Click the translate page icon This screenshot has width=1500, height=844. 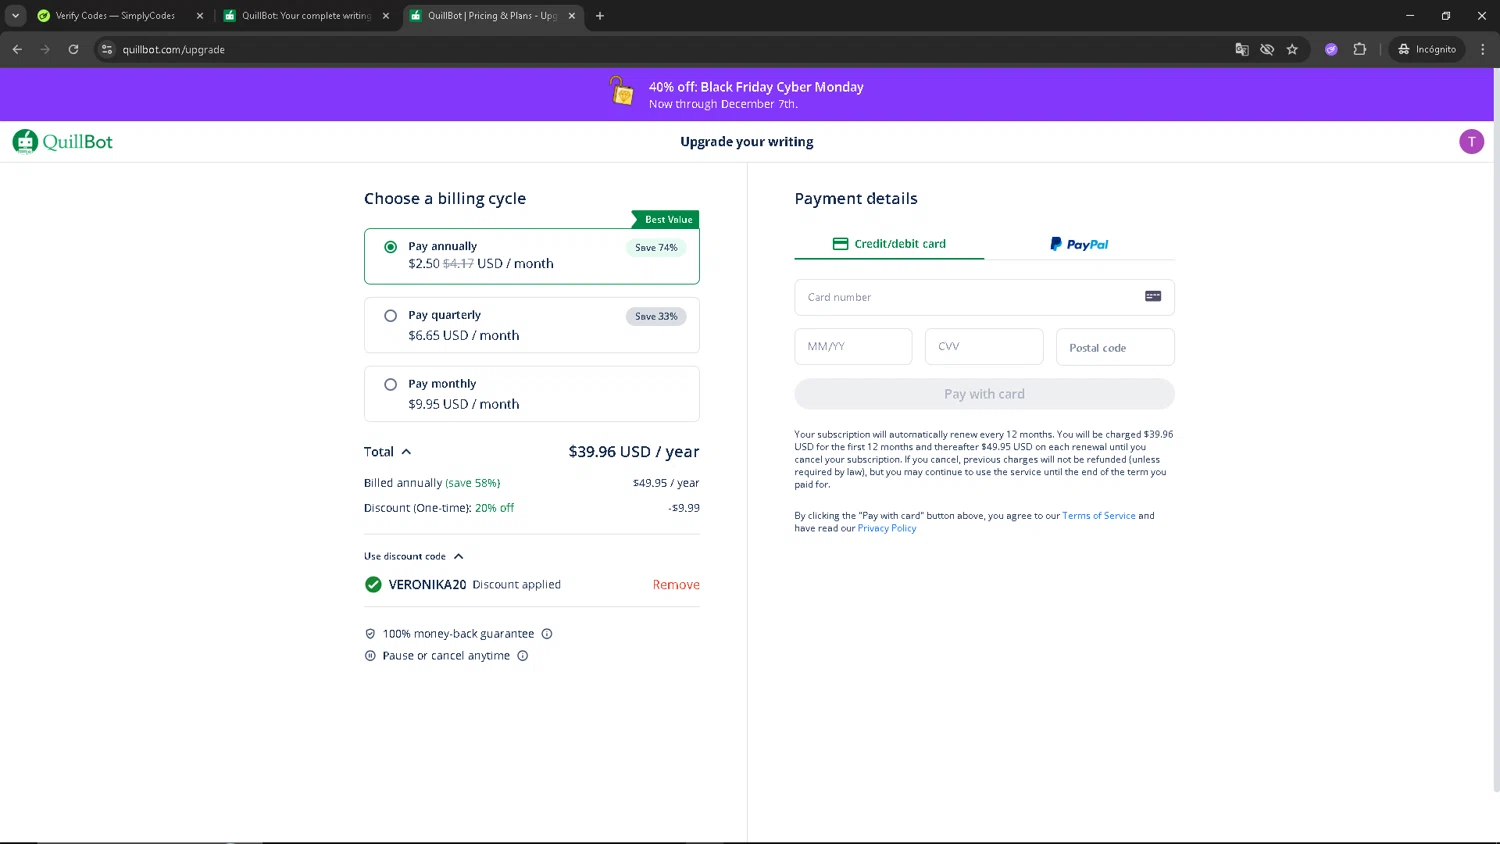(x=1242, y=49)
